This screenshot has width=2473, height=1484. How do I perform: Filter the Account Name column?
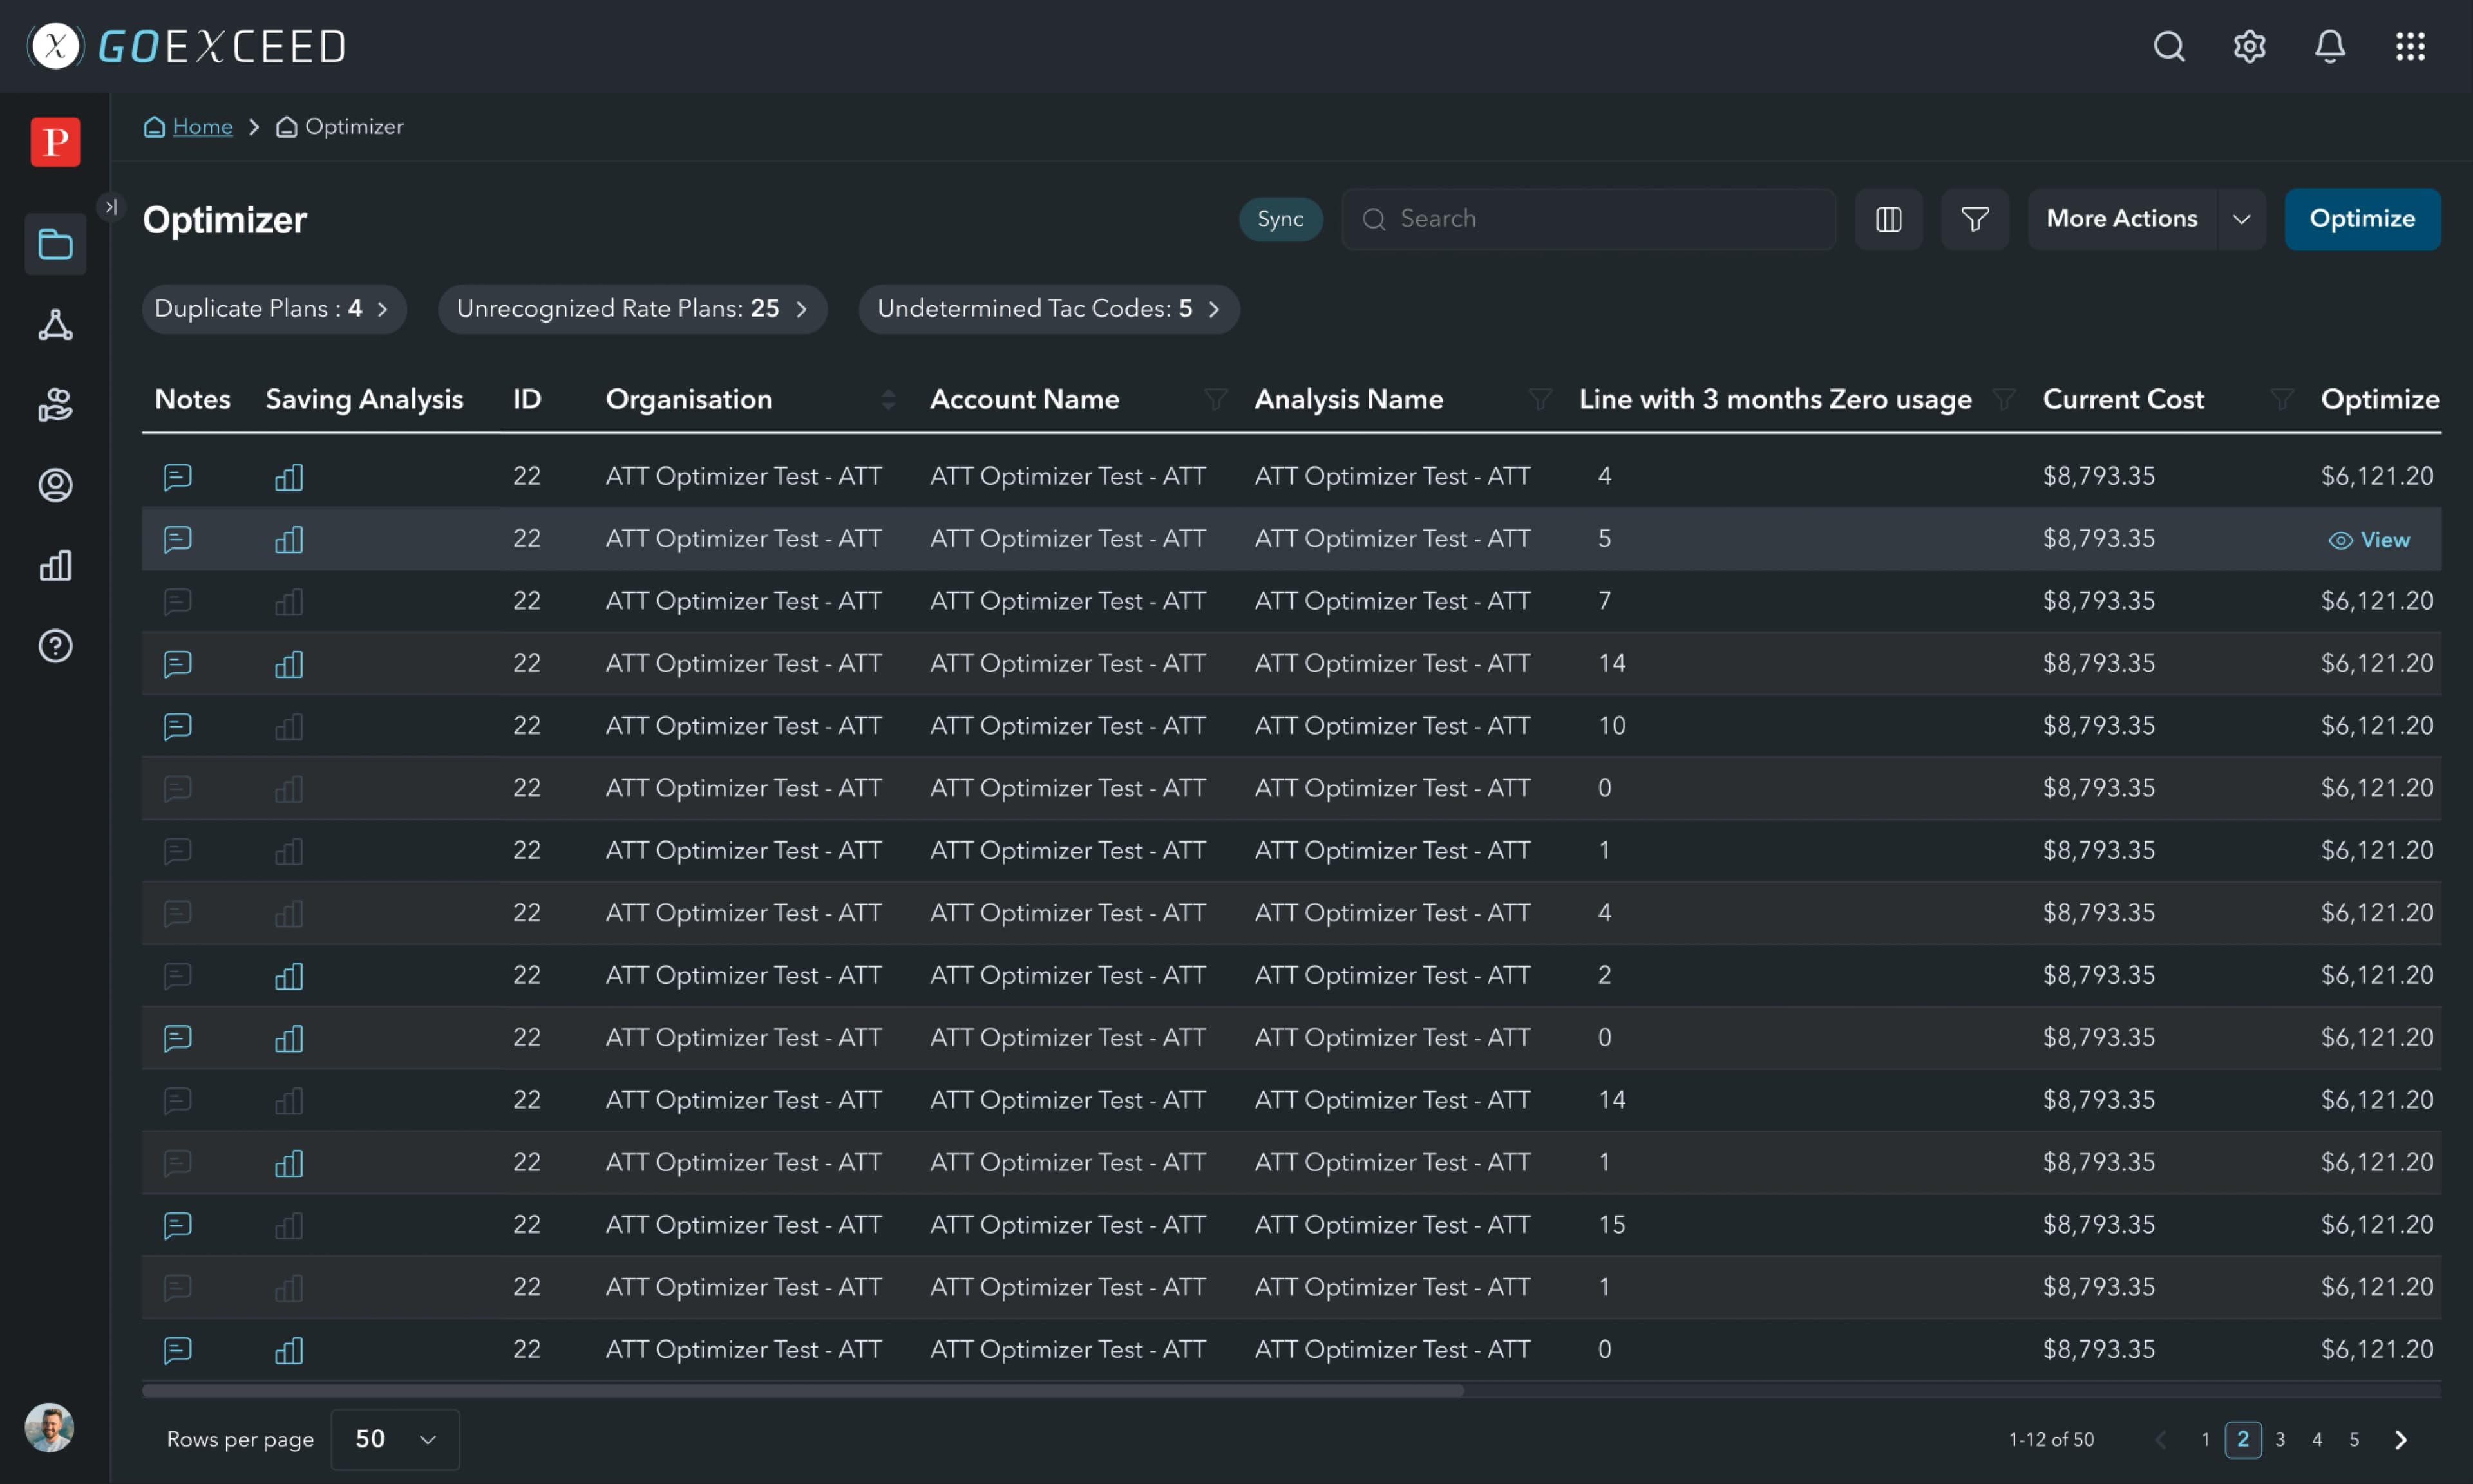pos(1215,399)
